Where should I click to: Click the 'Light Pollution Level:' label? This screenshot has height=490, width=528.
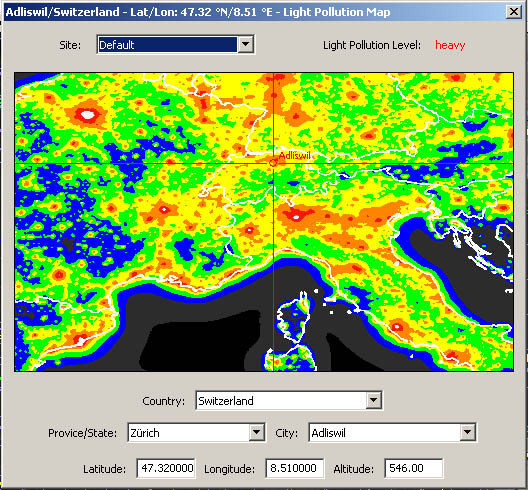click(372, 45)
